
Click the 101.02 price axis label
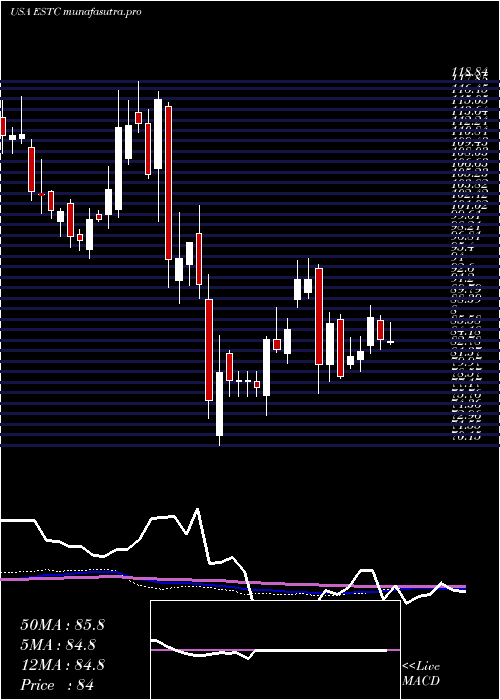point(469,206)
